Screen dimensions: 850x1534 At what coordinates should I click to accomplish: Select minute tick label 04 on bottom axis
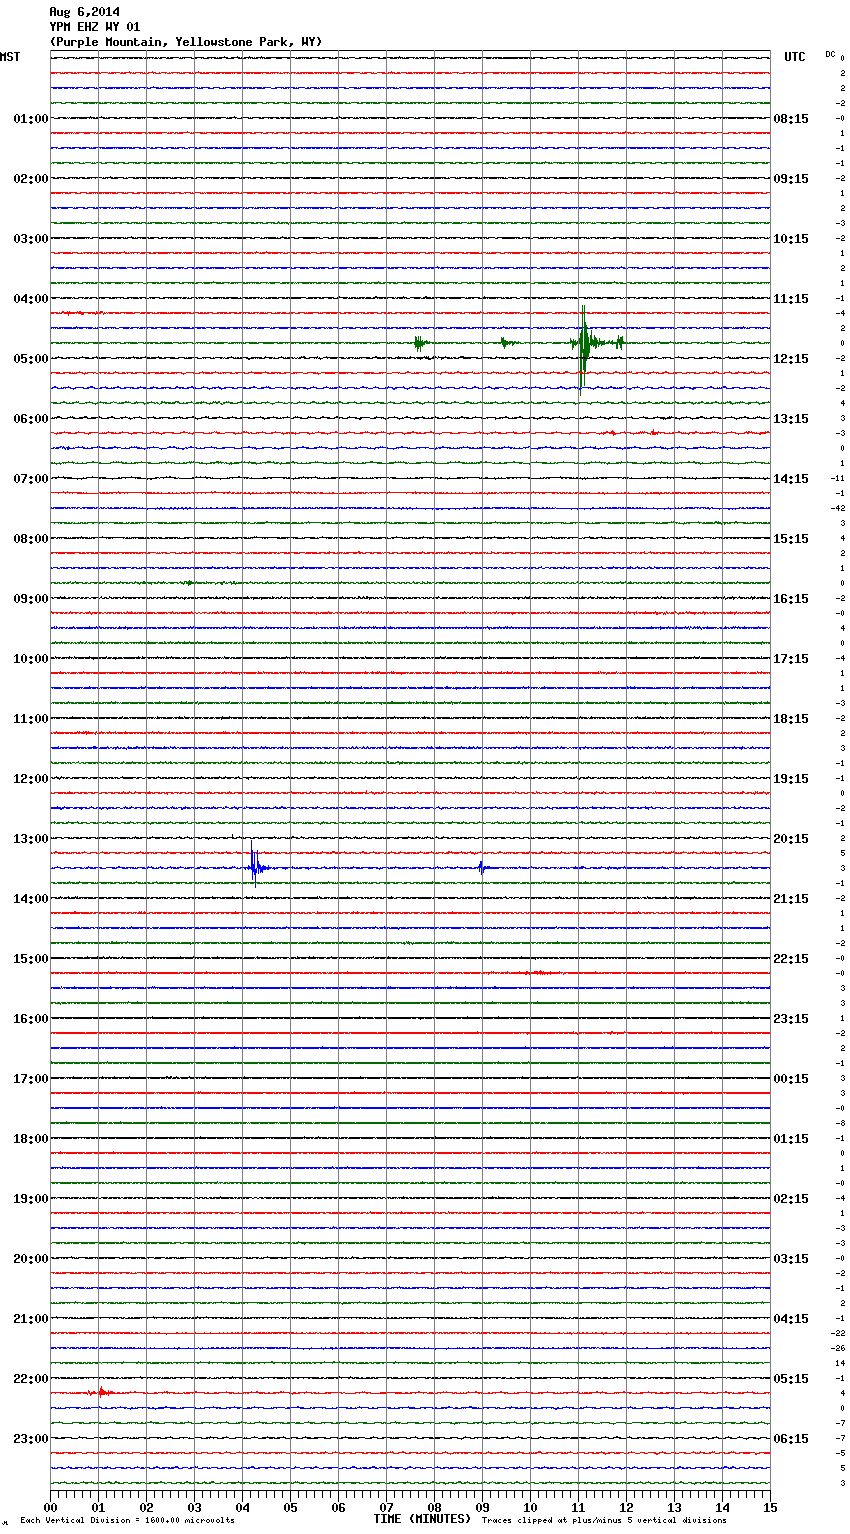[242, 1507]
